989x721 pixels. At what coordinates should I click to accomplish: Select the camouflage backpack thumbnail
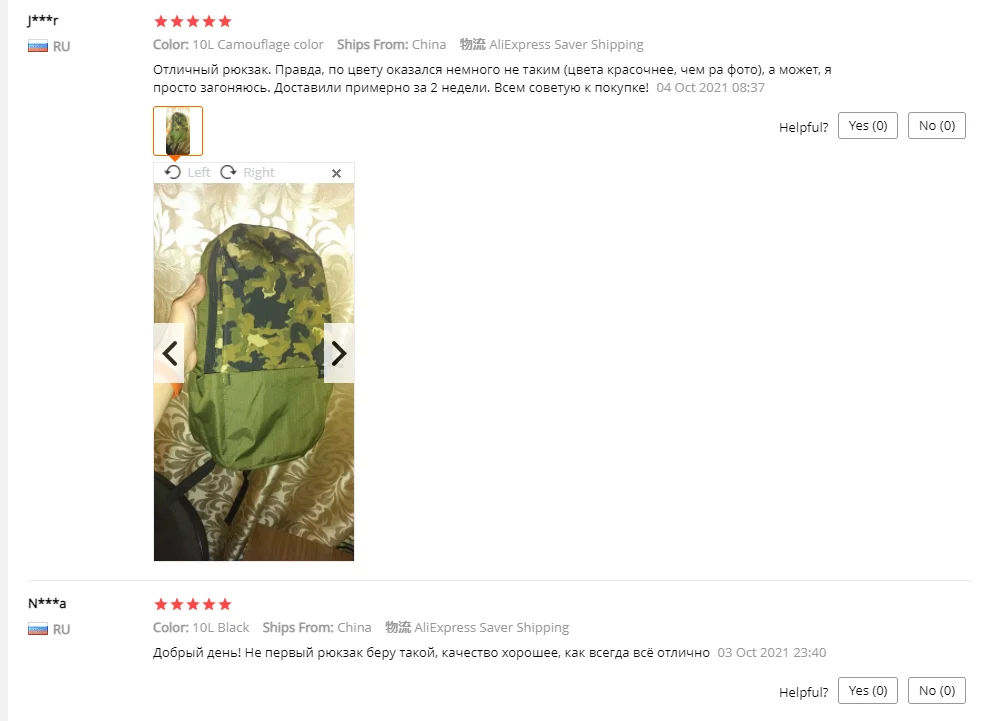(x=178, y=131)
